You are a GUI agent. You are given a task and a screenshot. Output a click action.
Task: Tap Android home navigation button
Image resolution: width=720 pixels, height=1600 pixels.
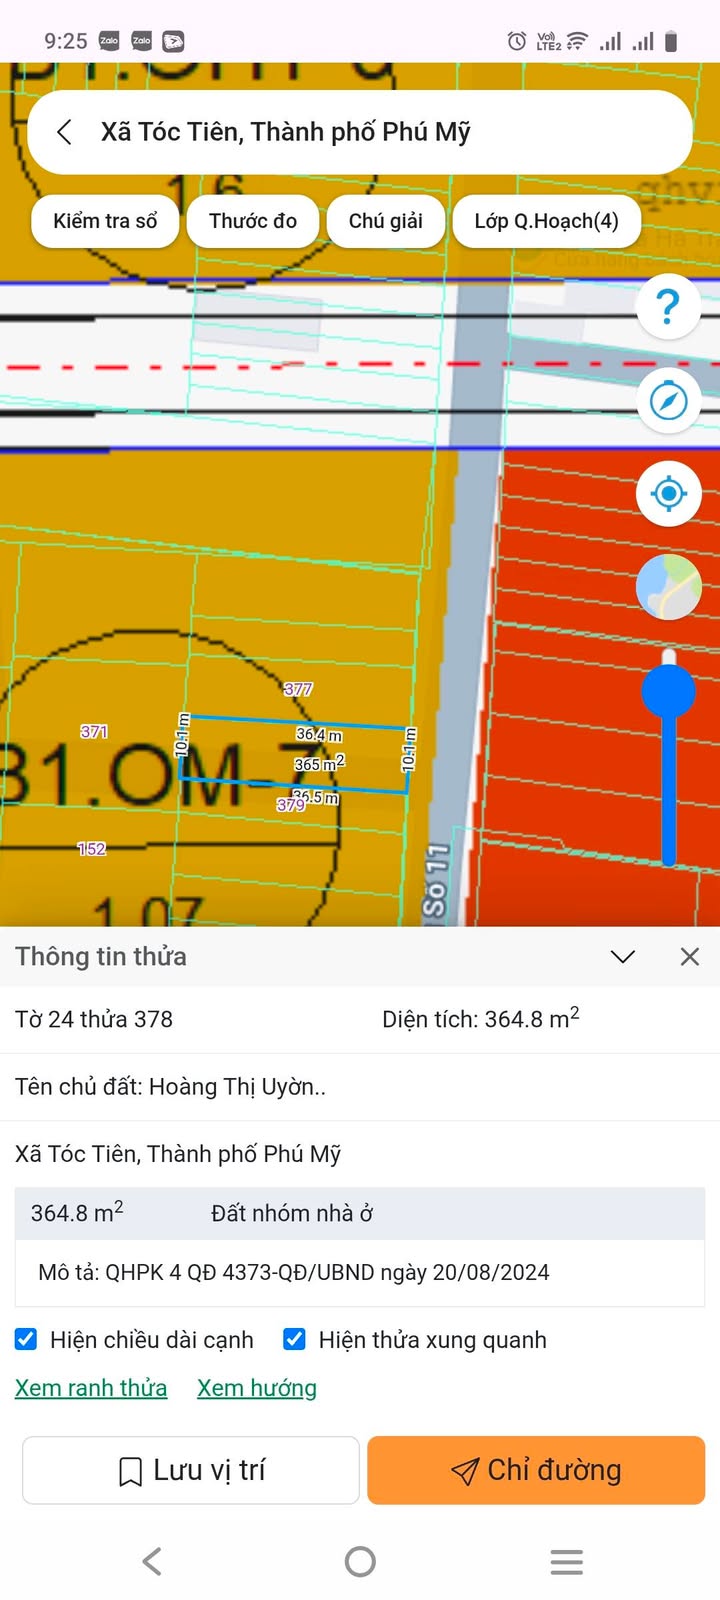[360, 1561]
